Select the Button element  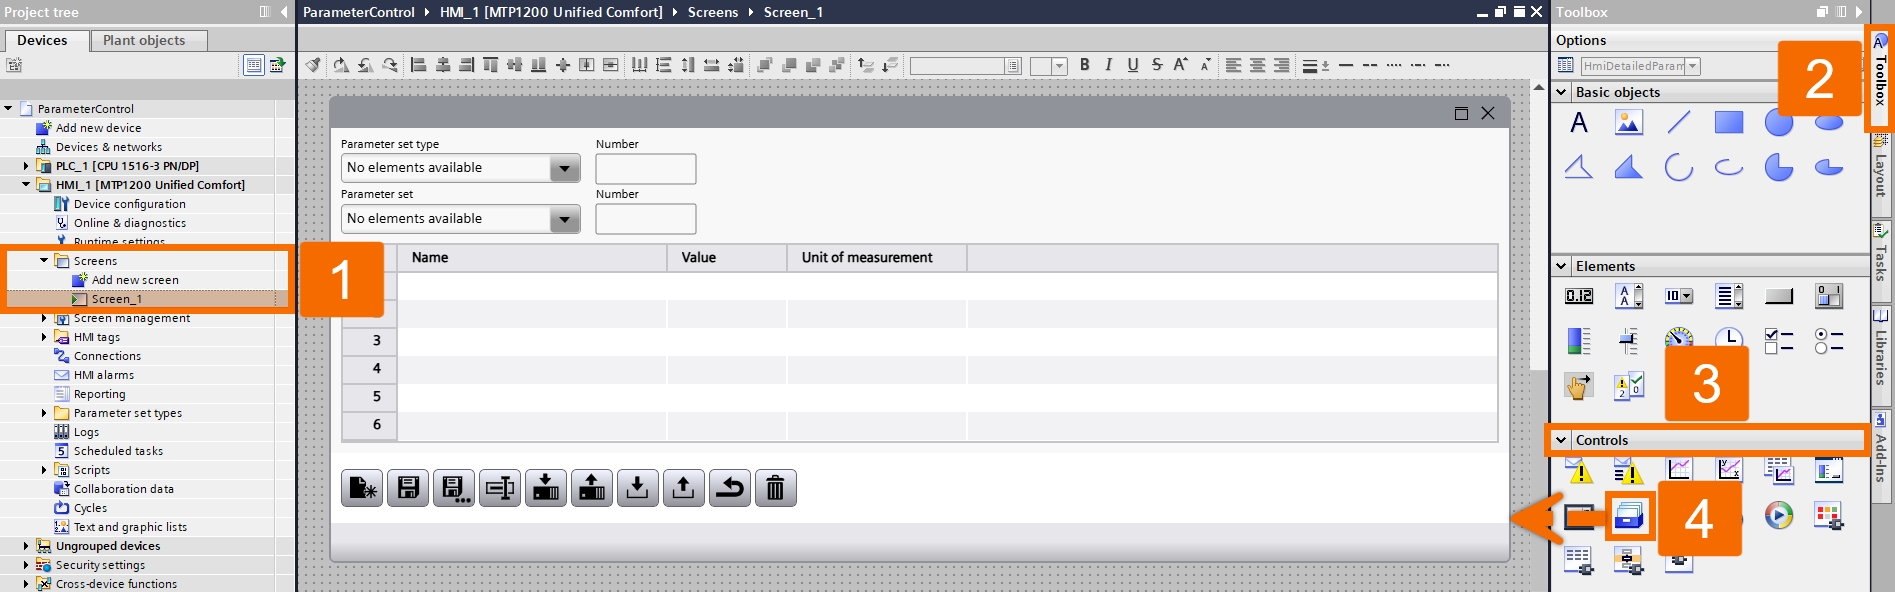coord(1779,296)
